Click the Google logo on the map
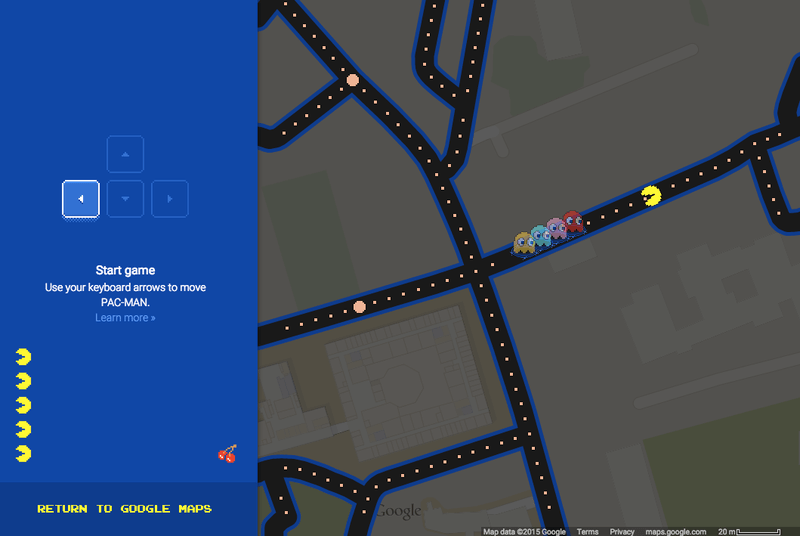The image size is (800, 536). click(x=398, y=512)
